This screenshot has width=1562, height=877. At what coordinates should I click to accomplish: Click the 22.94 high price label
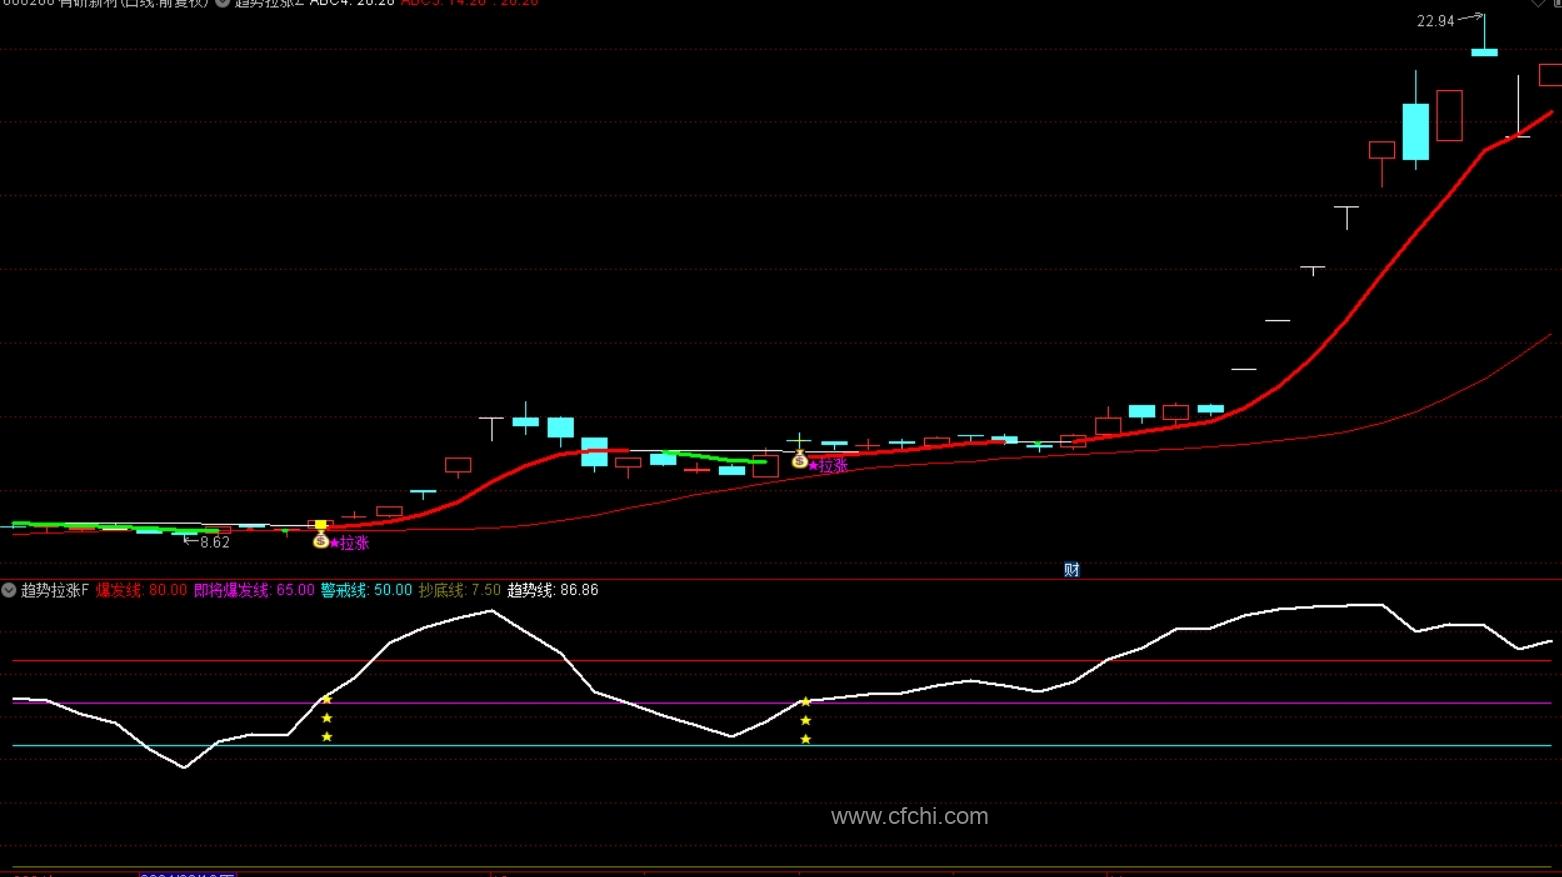pos(1435,21)
